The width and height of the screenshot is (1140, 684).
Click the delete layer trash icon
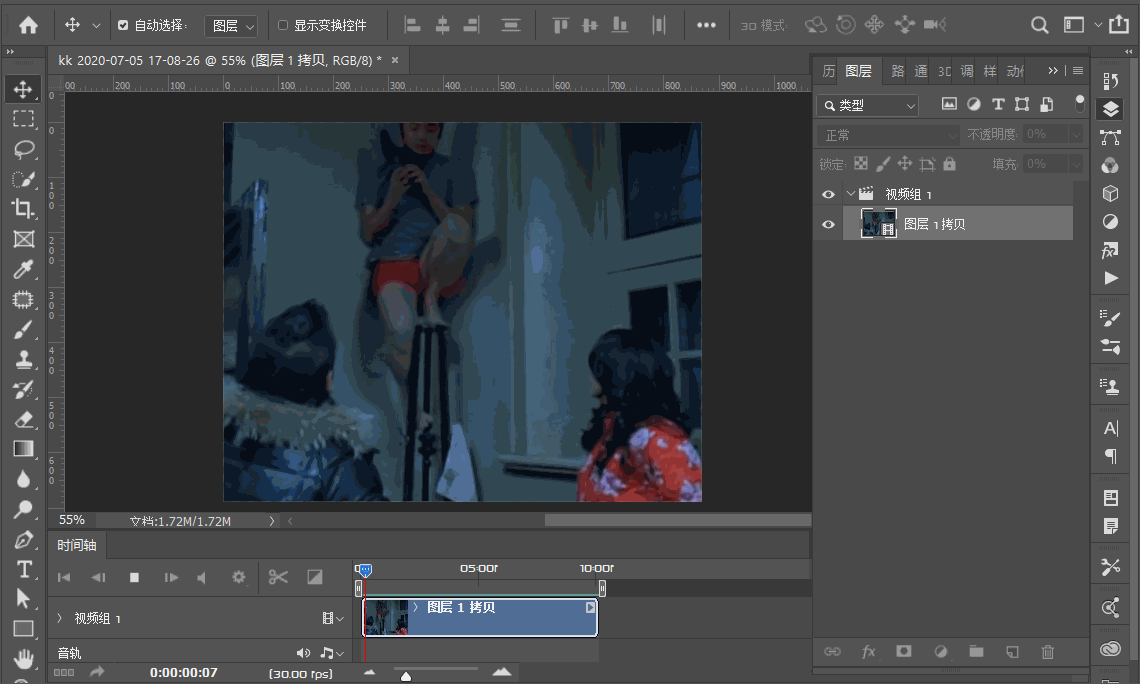tap(1047, 652)
